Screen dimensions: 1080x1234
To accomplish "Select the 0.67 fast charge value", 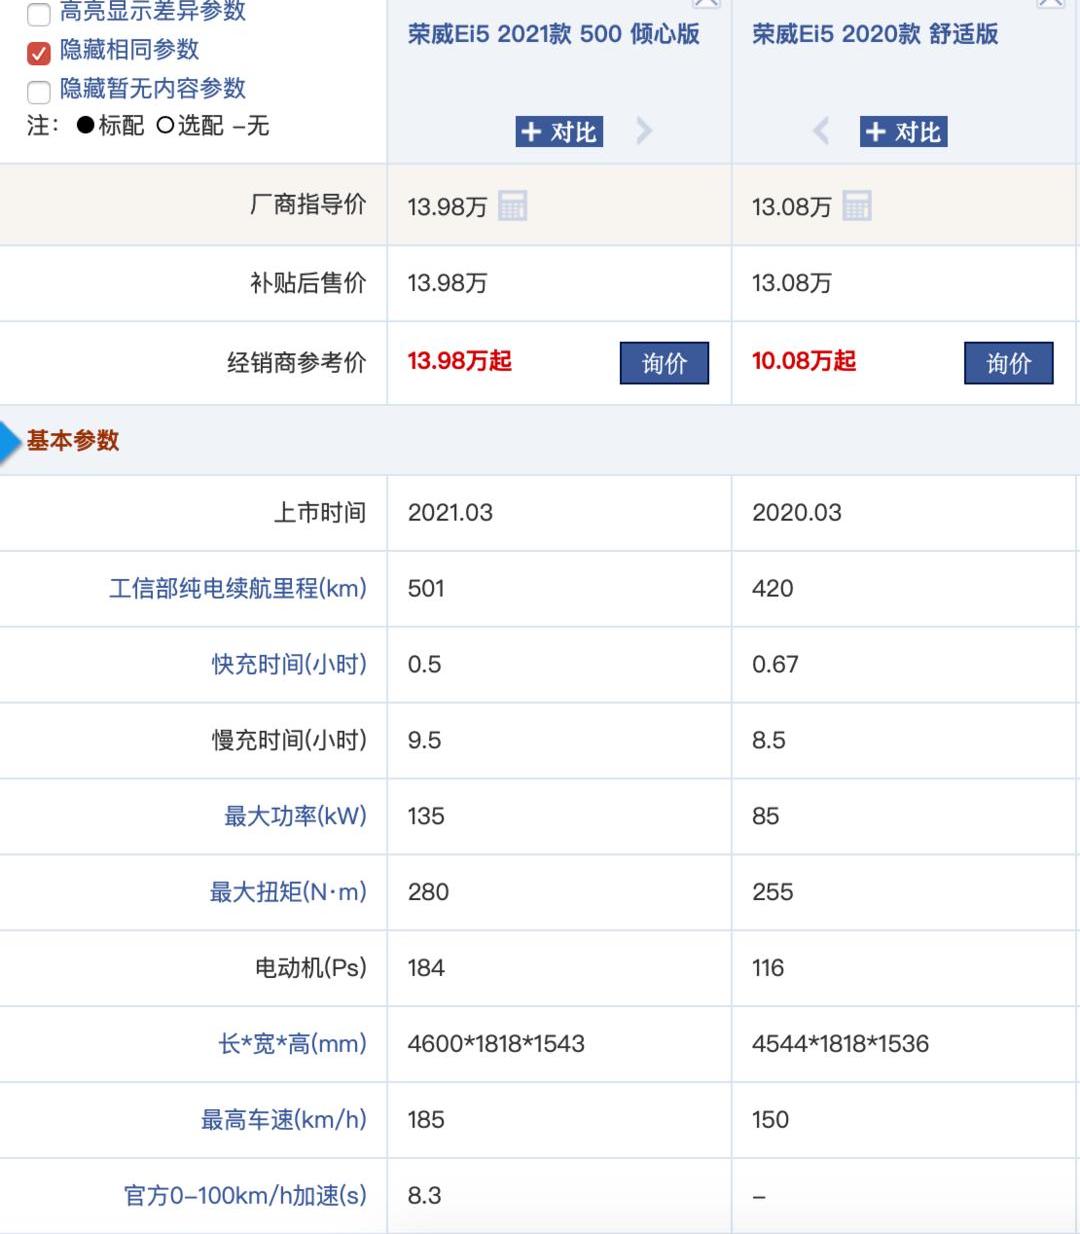I will pyautogui.click(x=775, y=665).
